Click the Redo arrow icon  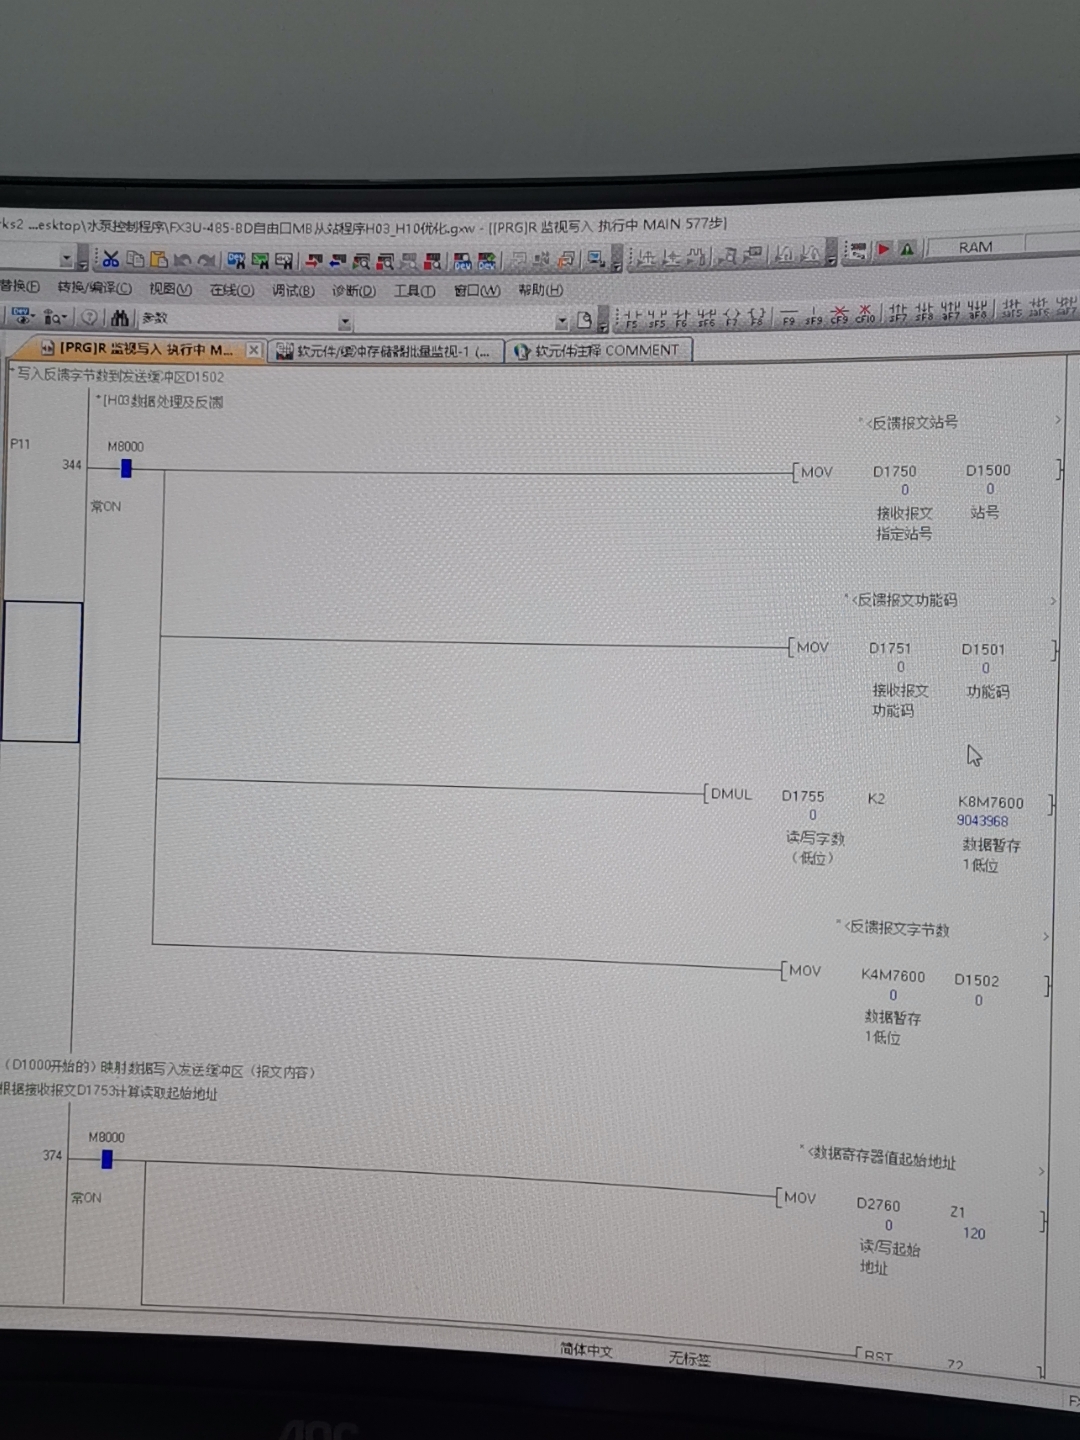[x=206, y=261]
